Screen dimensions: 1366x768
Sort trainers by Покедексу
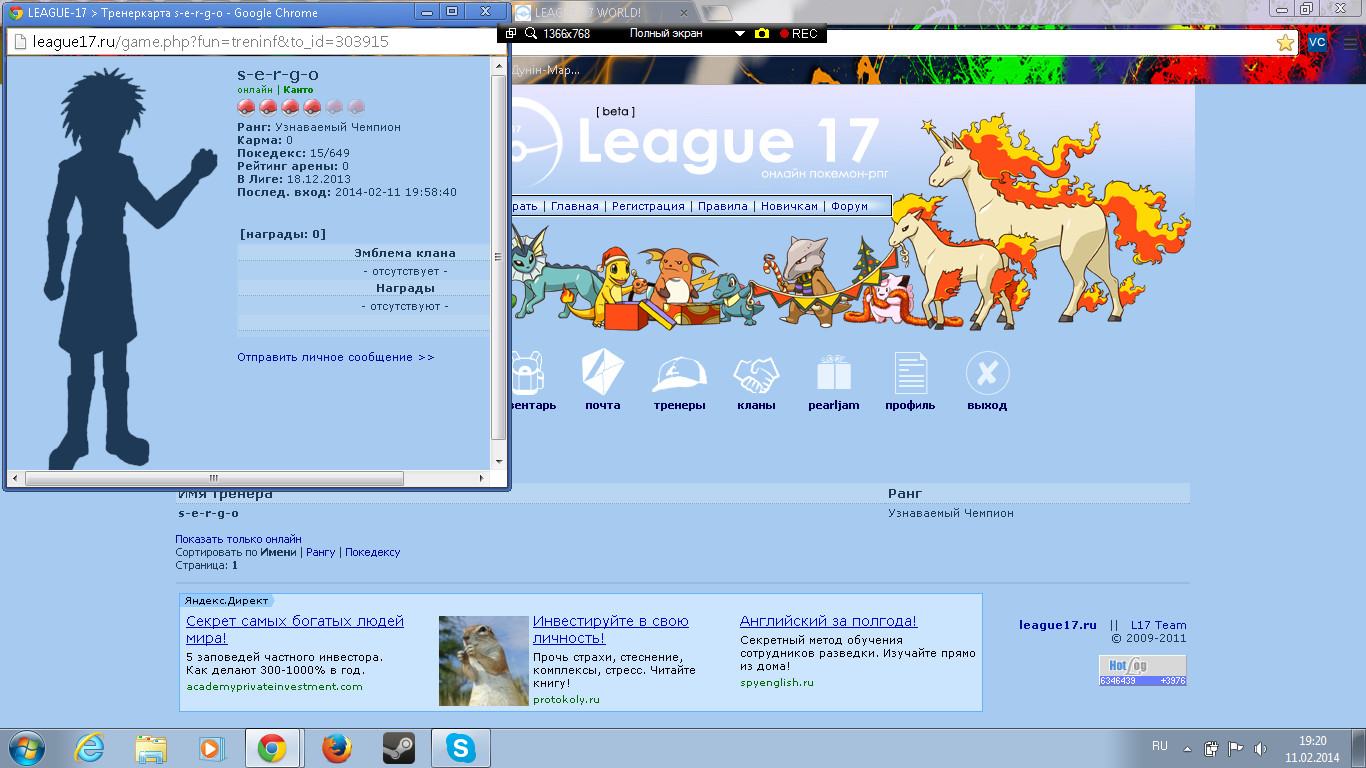pos(372,552)
